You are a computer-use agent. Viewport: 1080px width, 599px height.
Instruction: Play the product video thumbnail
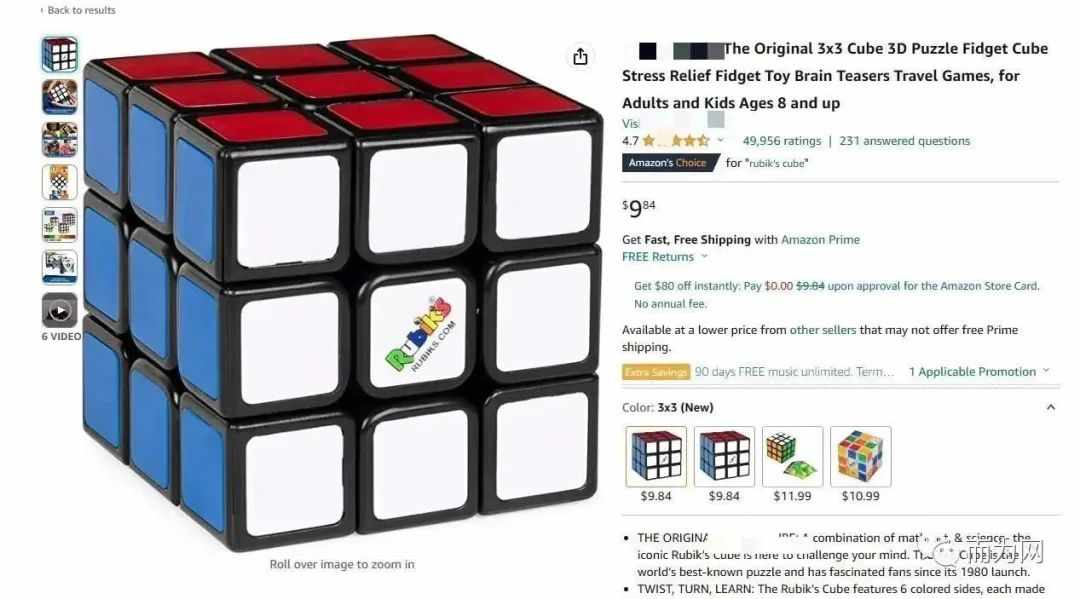coord(60,311)
